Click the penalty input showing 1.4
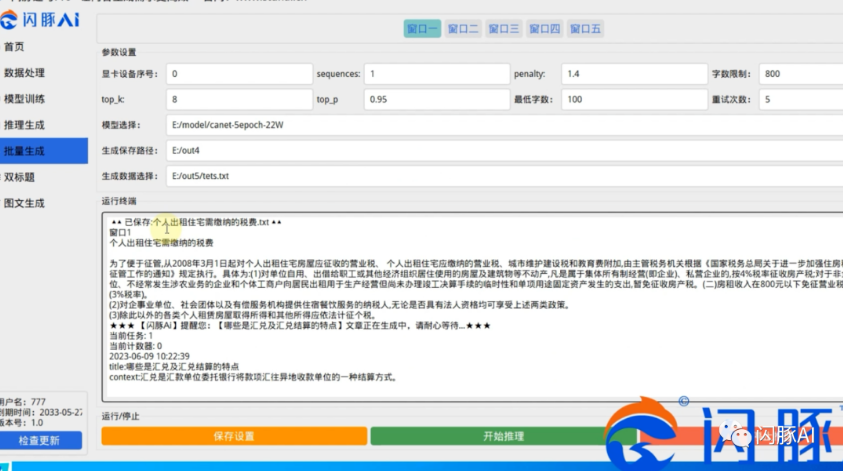The image size is (843, 471). tap(634, 74)
